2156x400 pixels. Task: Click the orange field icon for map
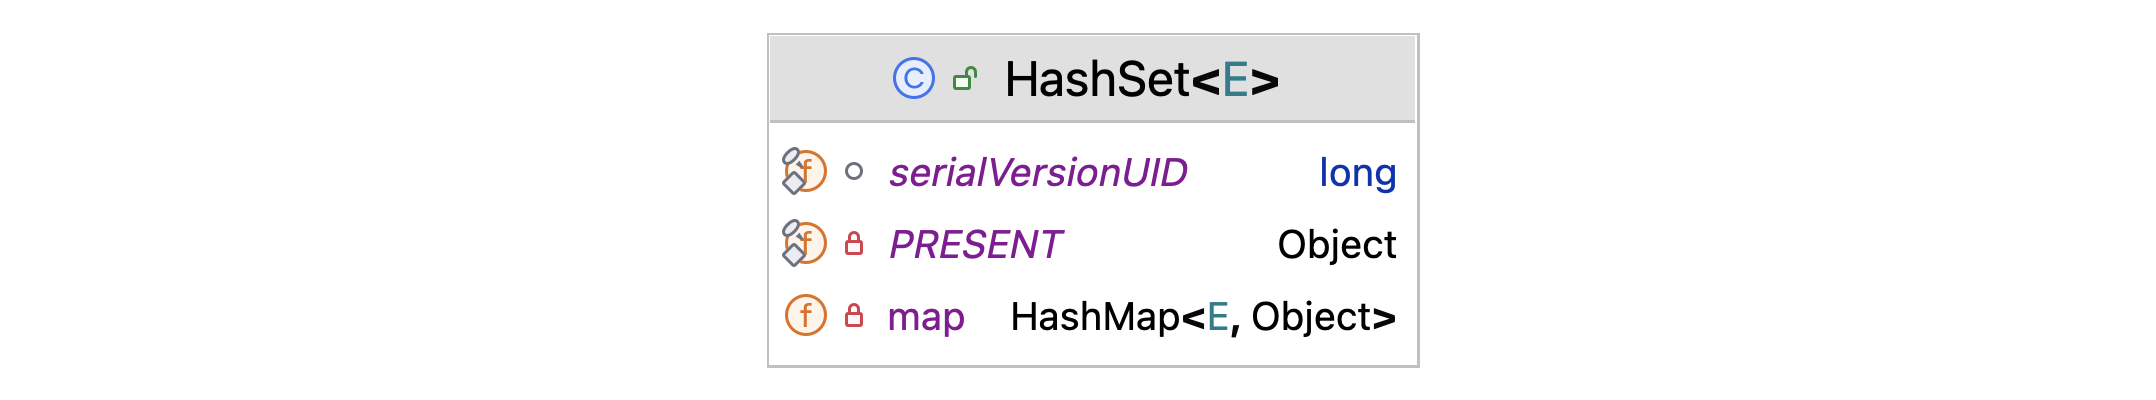(x=805, y=315)
